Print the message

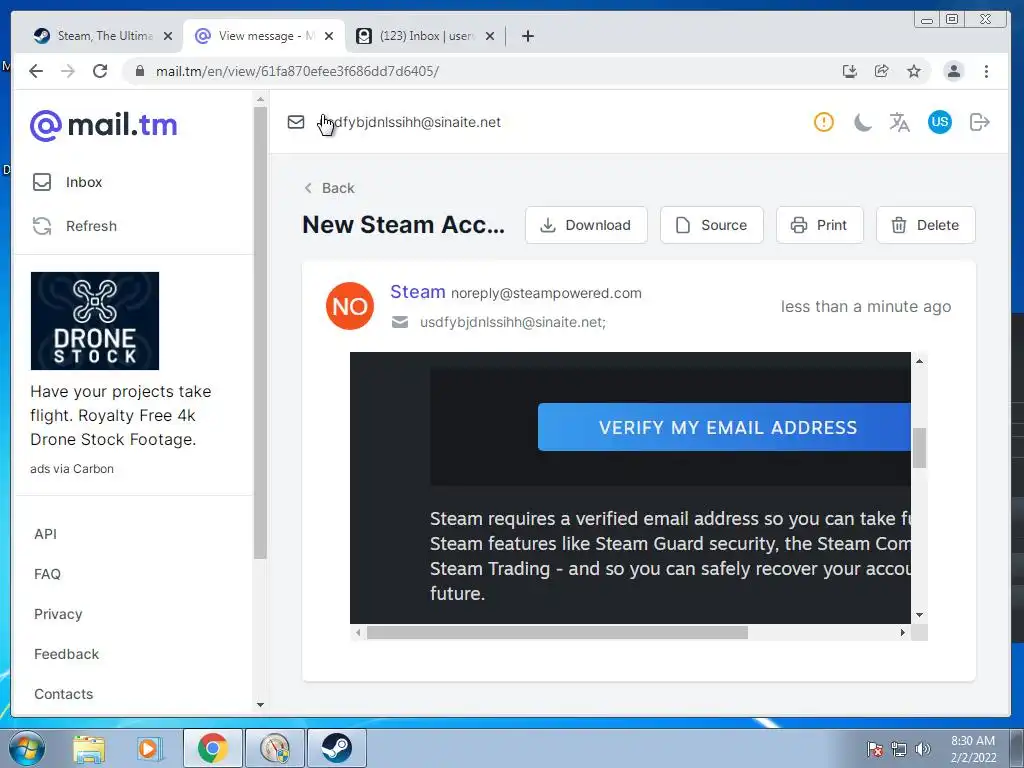coord(819,225)
